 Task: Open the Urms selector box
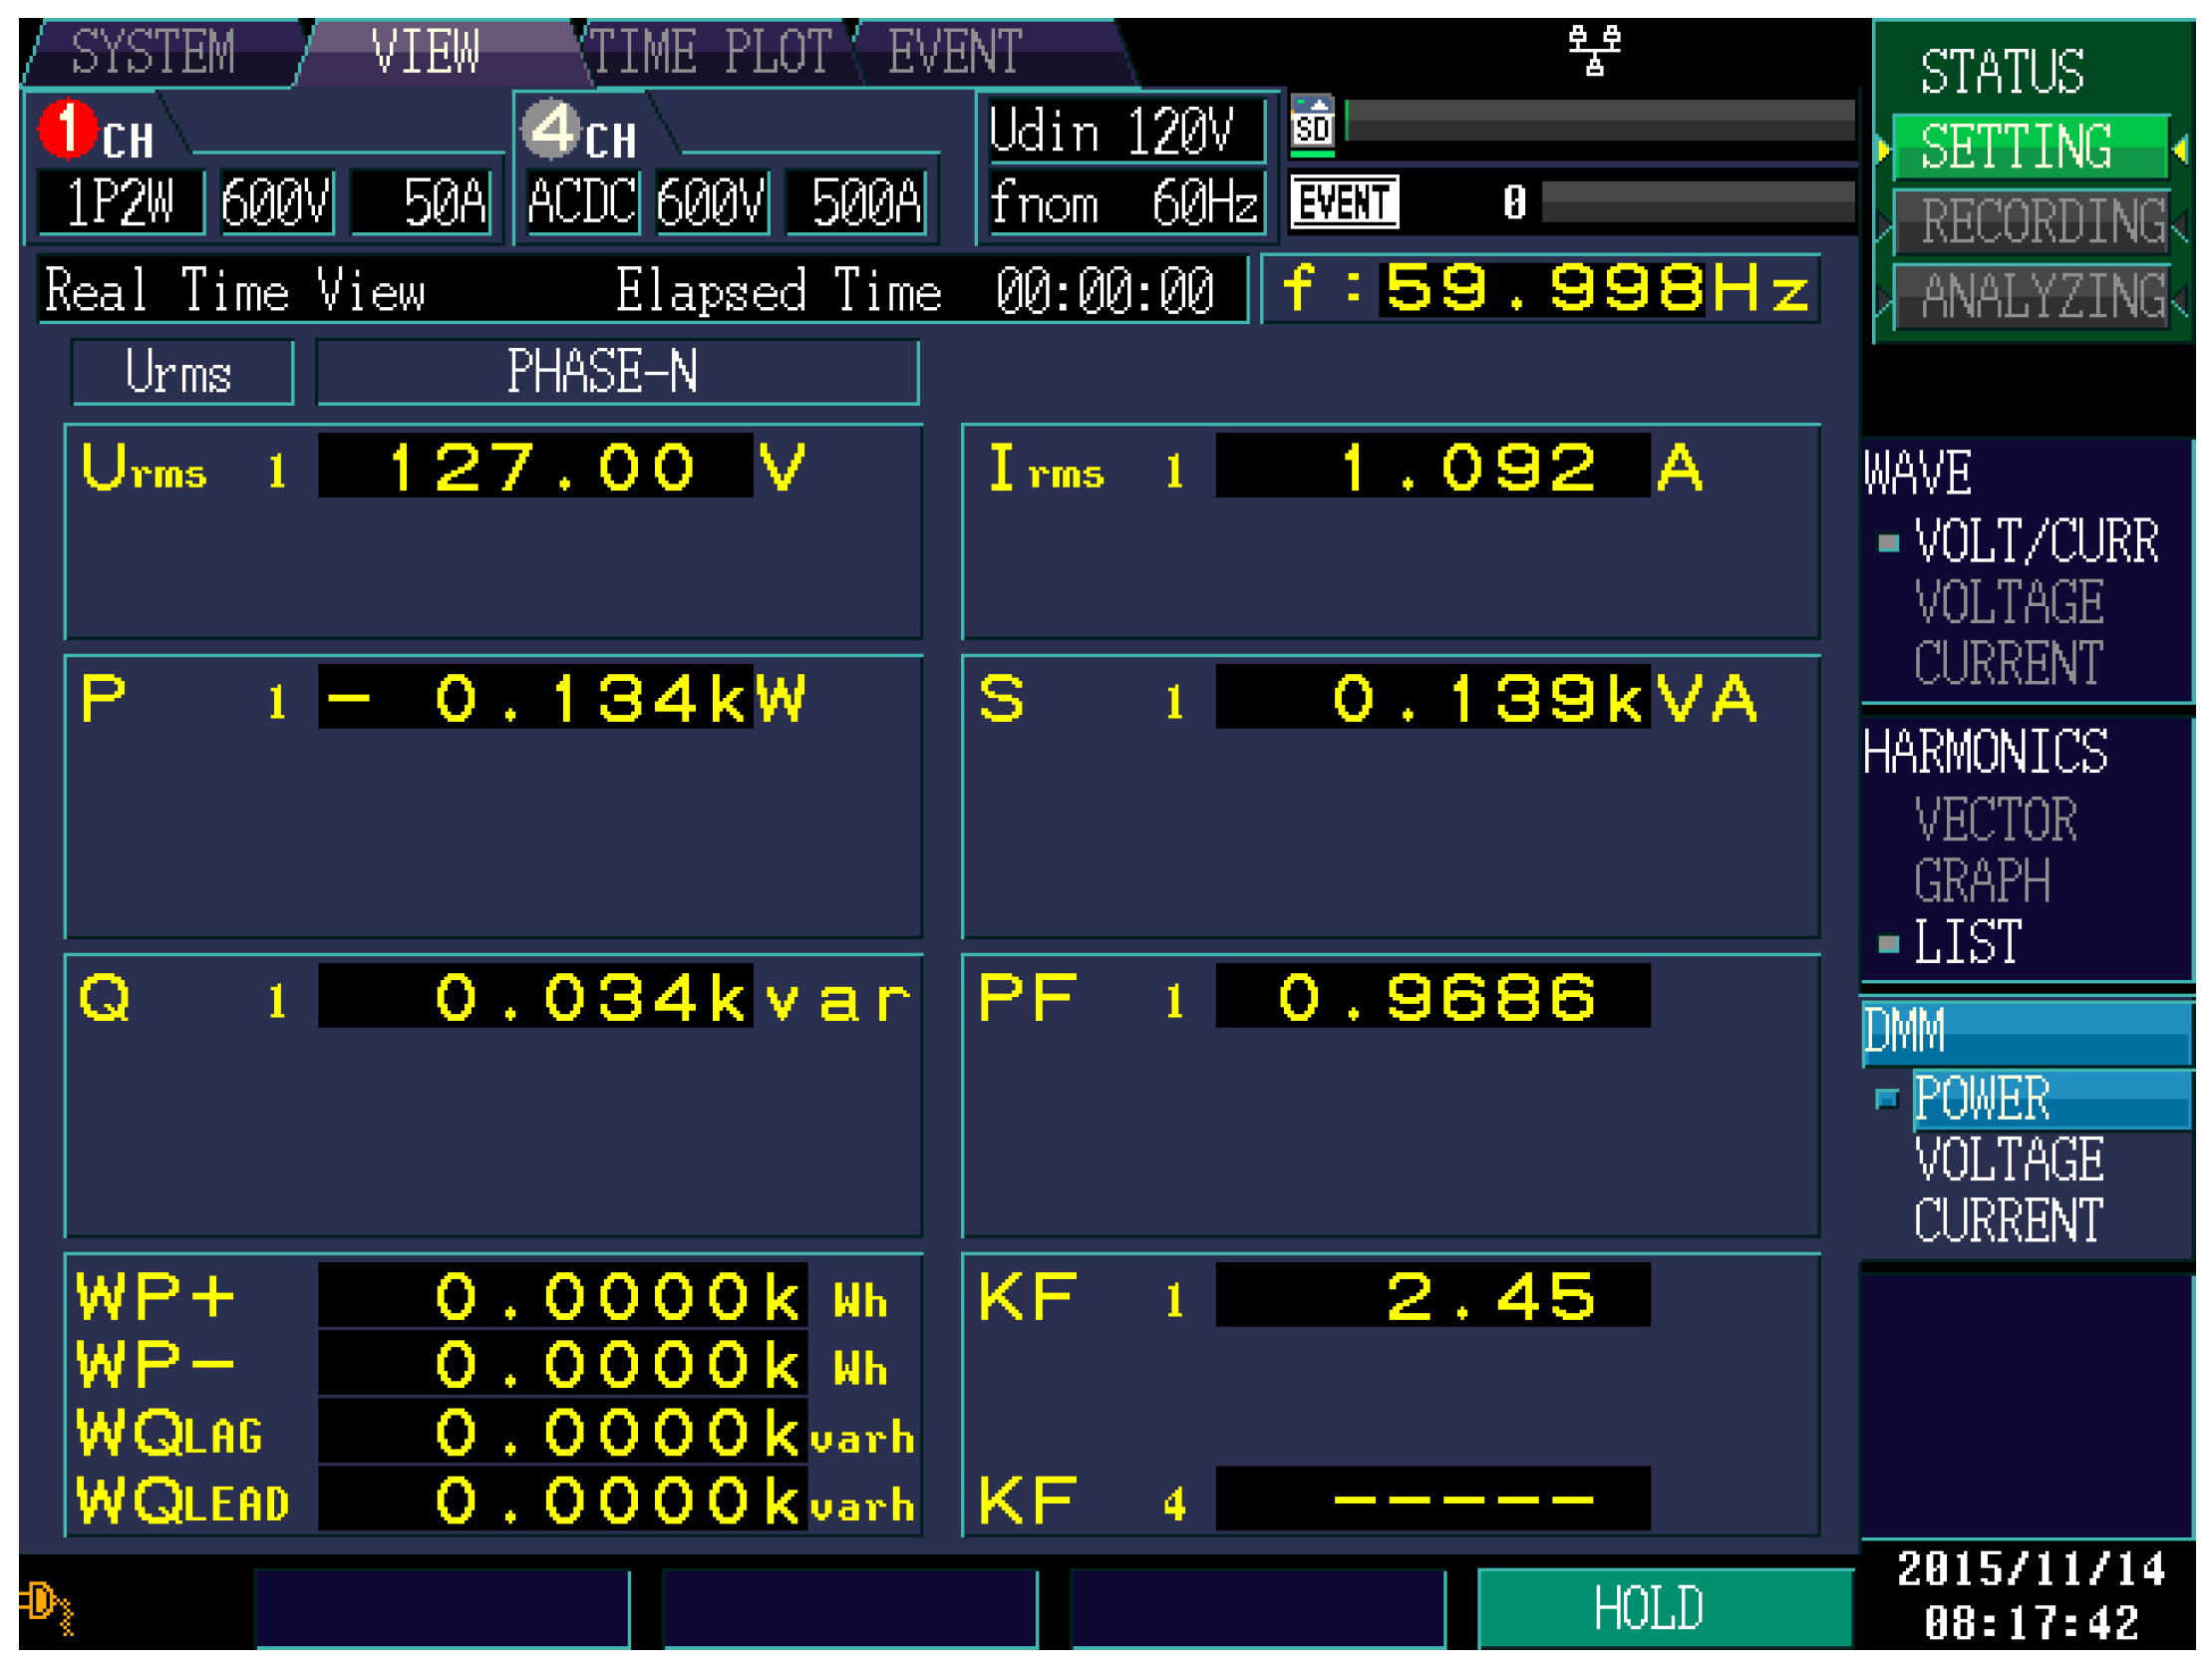(182, 372)
